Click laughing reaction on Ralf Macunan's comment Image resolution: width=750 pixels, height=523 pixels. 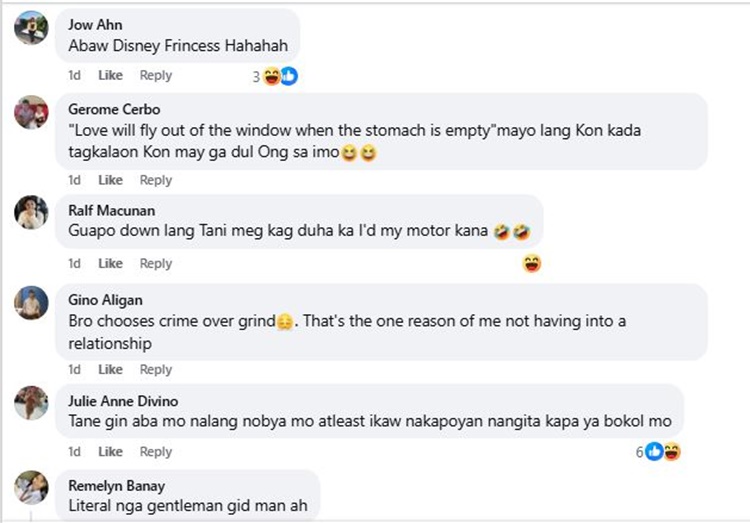click(532, 264)
